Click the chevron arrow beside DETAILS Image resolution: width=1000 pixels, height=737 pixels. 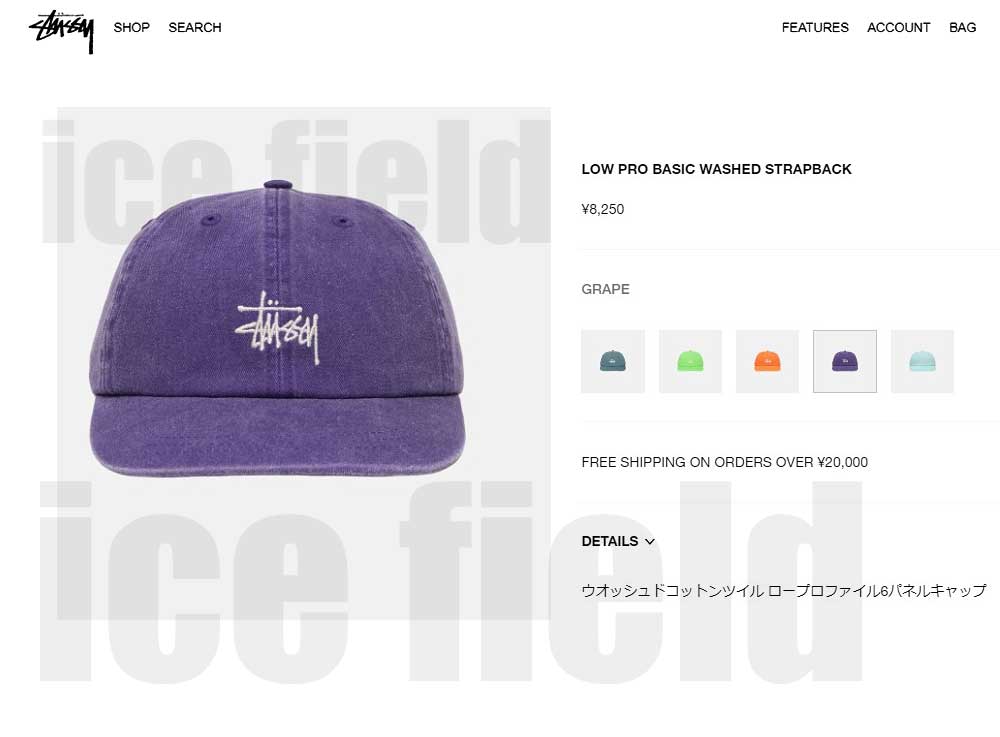(650, 542)
